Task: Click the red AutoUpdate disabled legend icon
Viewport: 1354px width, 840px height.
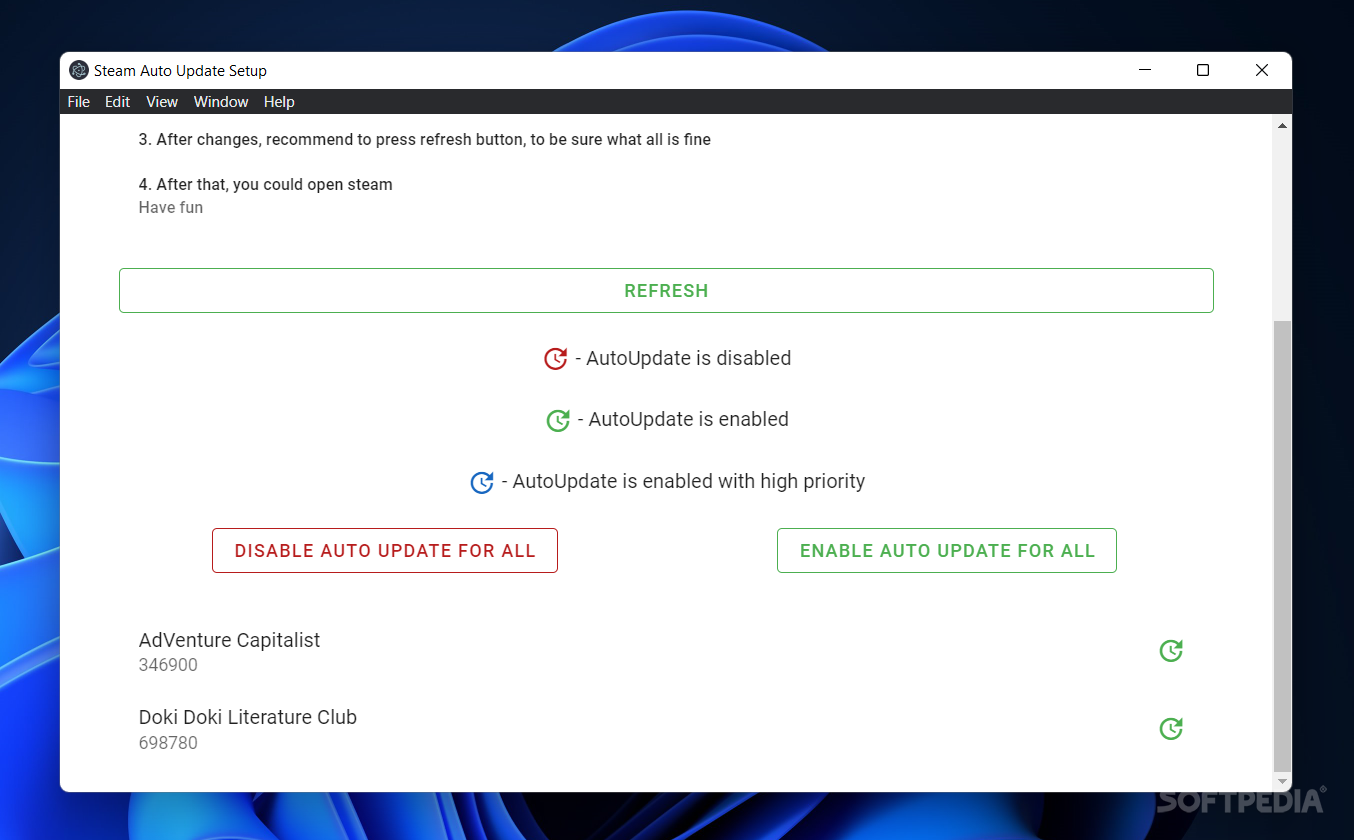Action: point(556,359)
